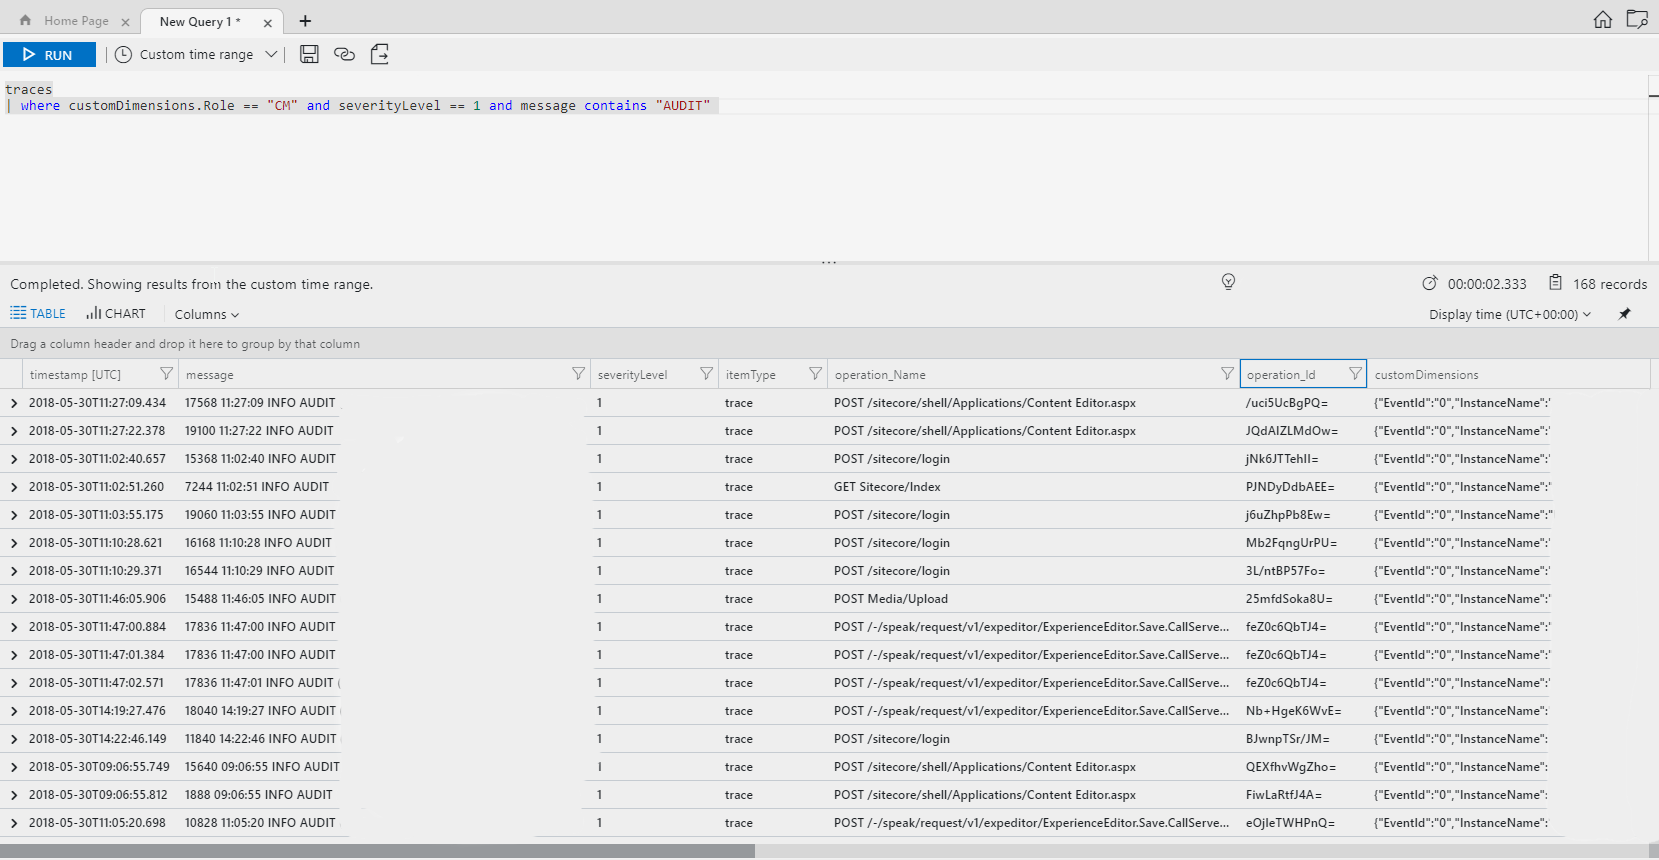Image resolution: width=1659 pixels, height=860 pixels.
Task: Click the horizontal scrollbar under the results
Action: pyautogui.click(x=378, y=851)
